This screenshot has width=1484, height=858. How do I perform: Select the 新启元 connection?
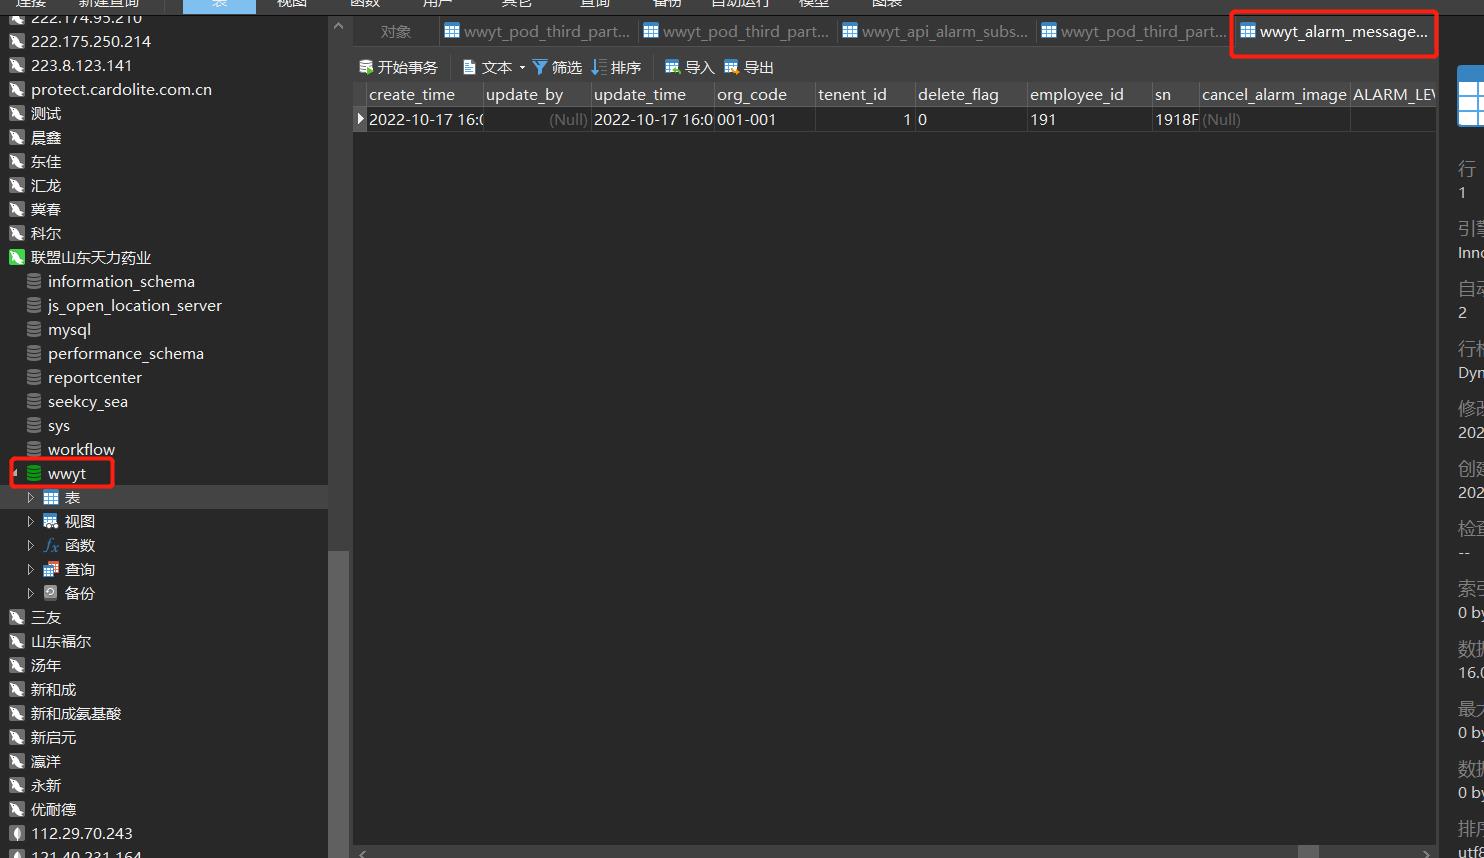[53, 737]
